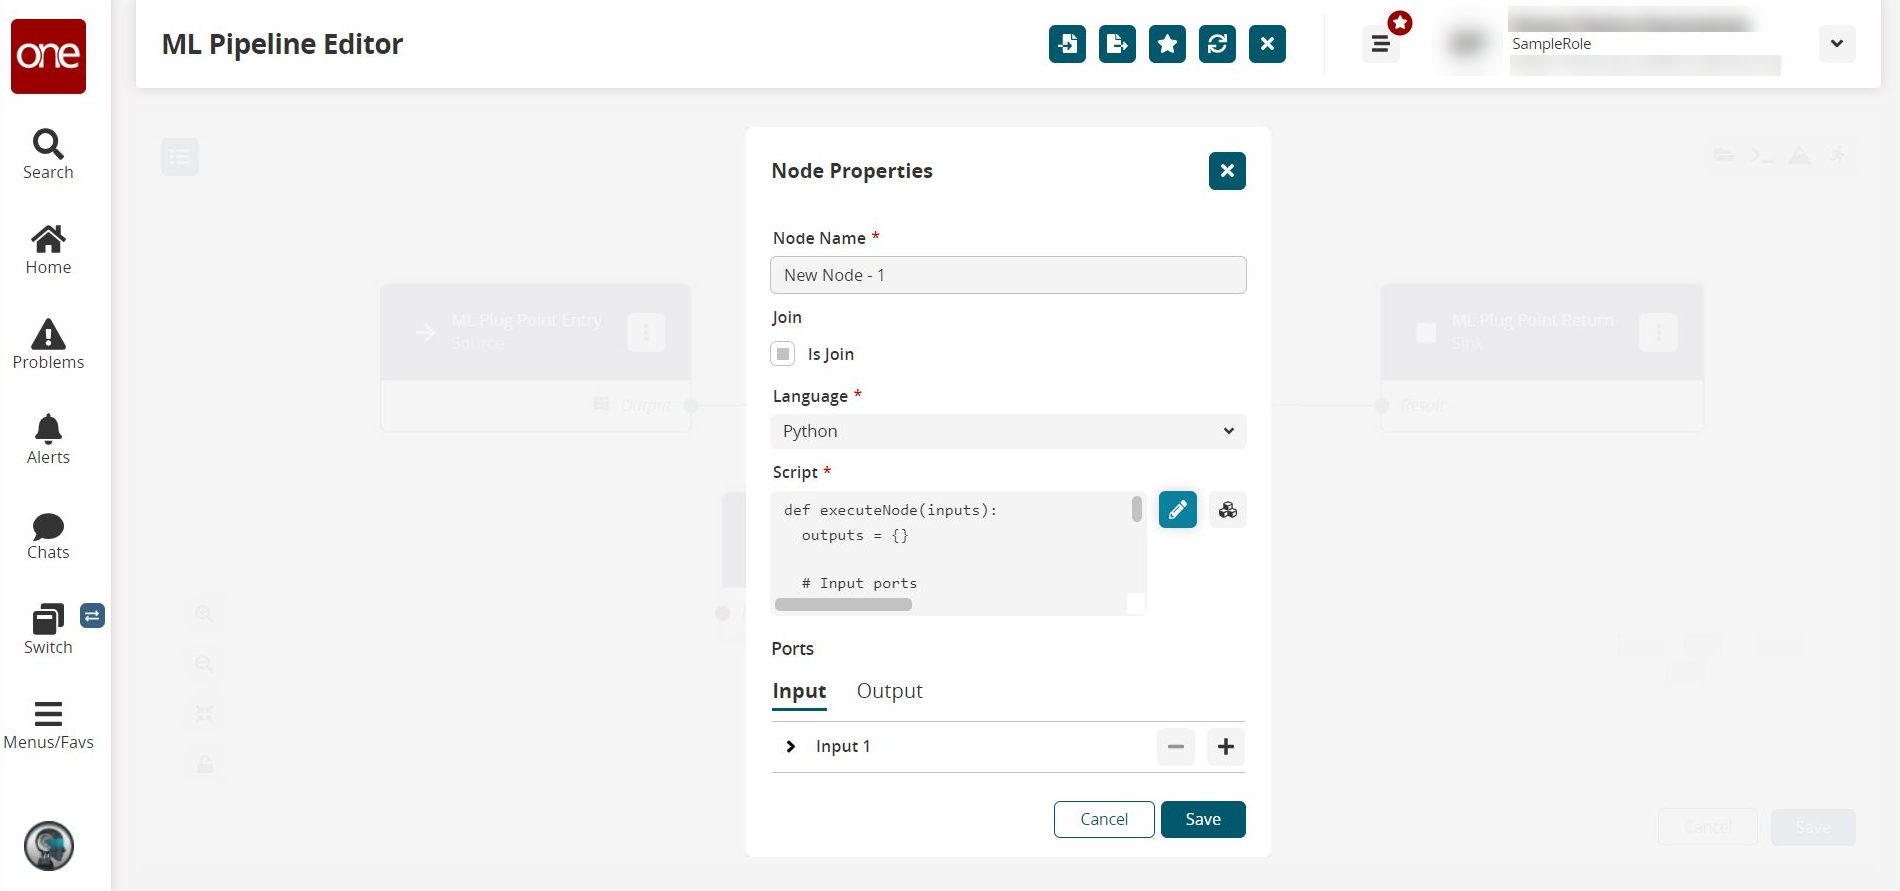Viewport: 1900px width, 891px height.
Task: Click the modules icon beside the script
Action: pyautogui.click(x=1228, y=510)
